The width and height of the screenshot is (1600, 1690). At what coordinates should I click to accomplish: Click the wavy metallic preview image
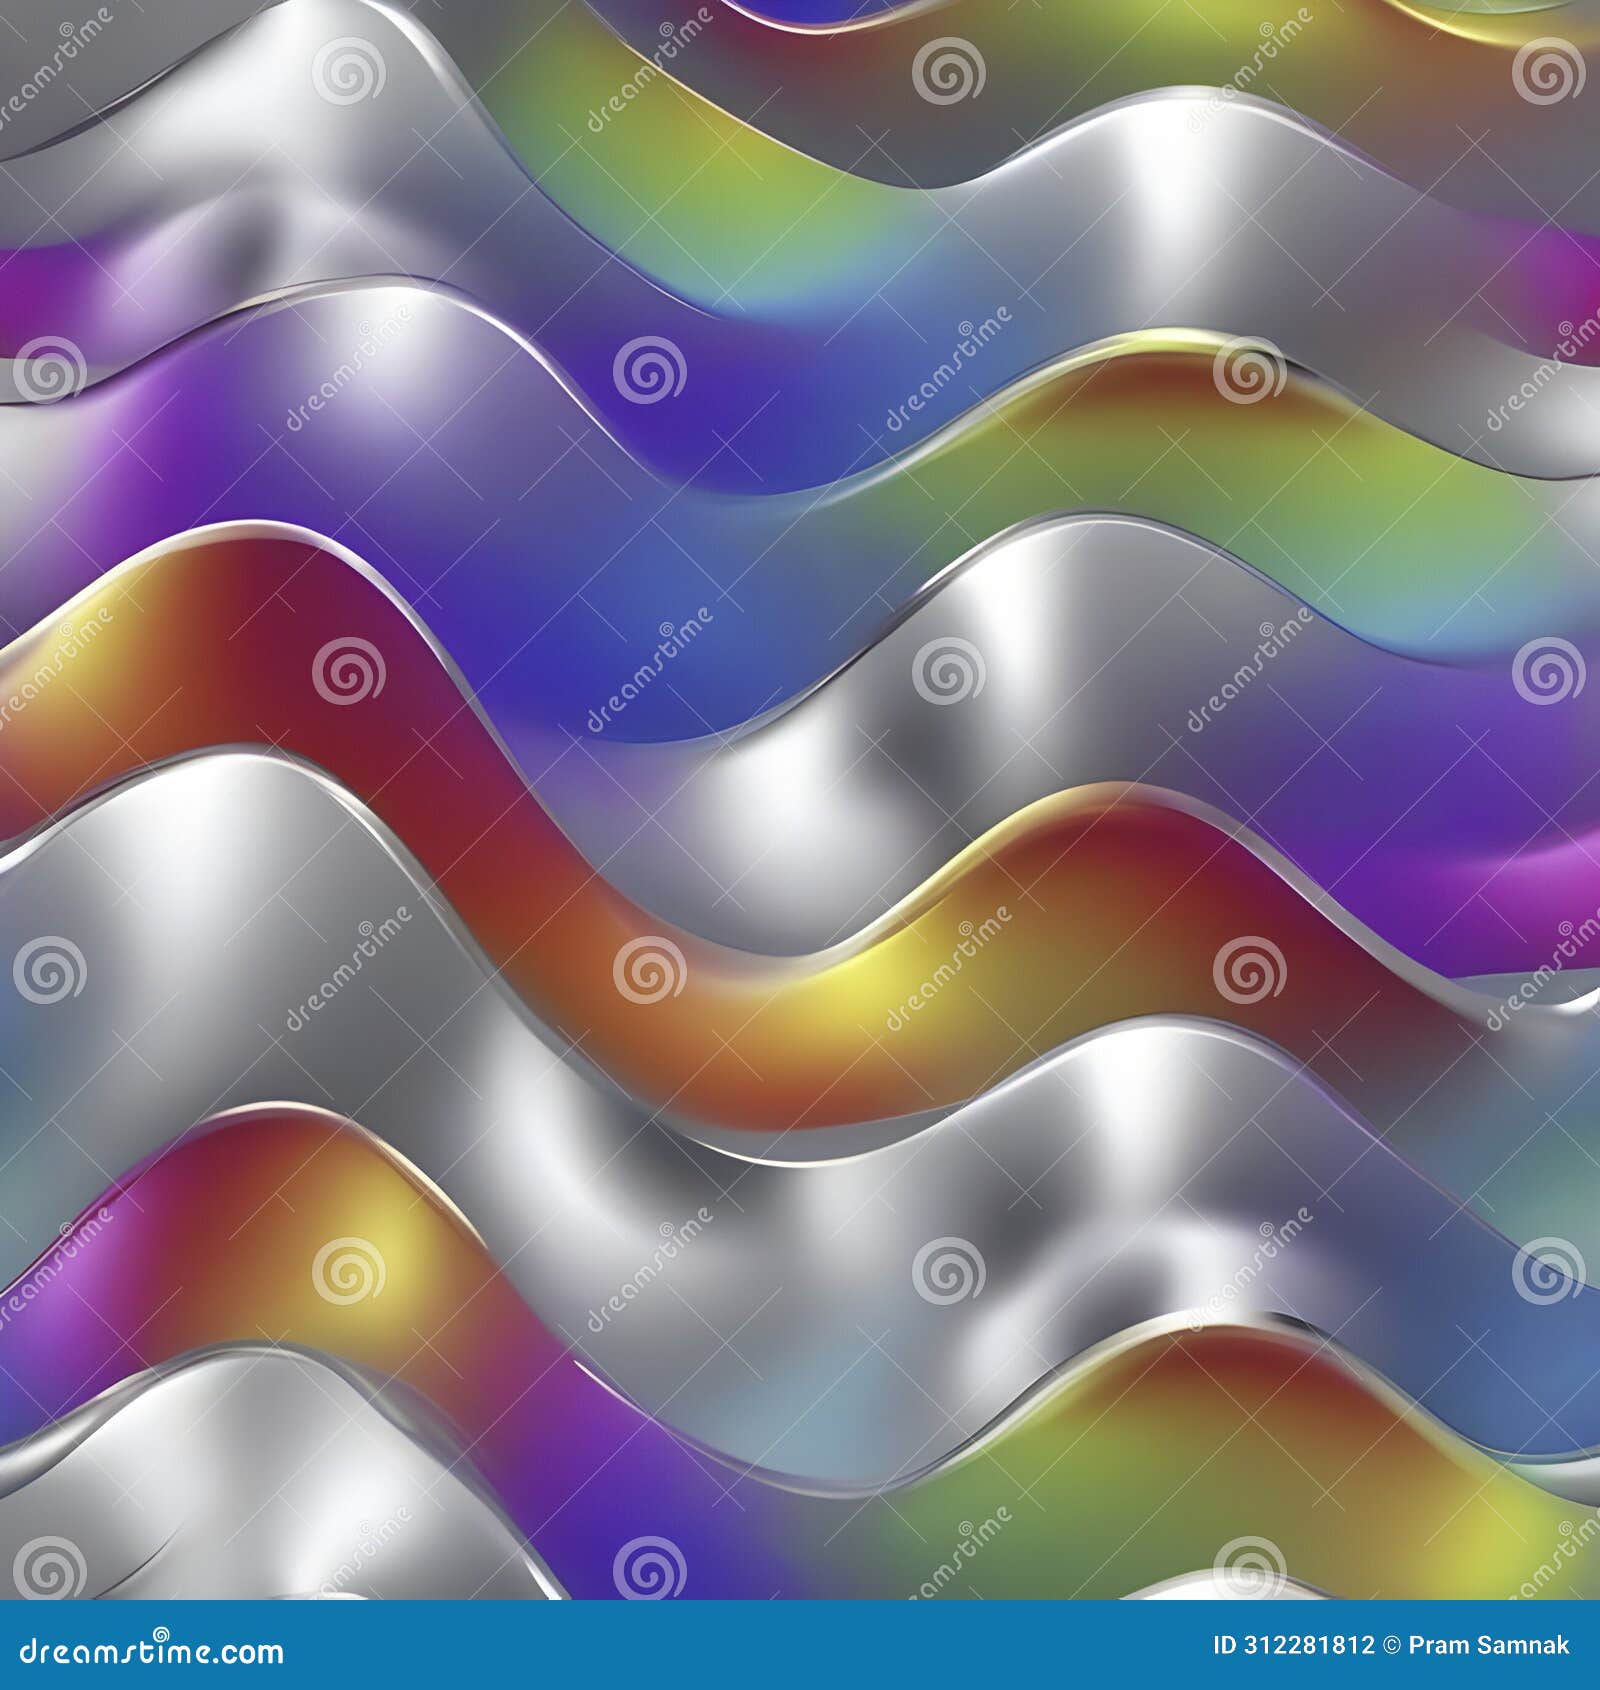click(x=800, y=800)
